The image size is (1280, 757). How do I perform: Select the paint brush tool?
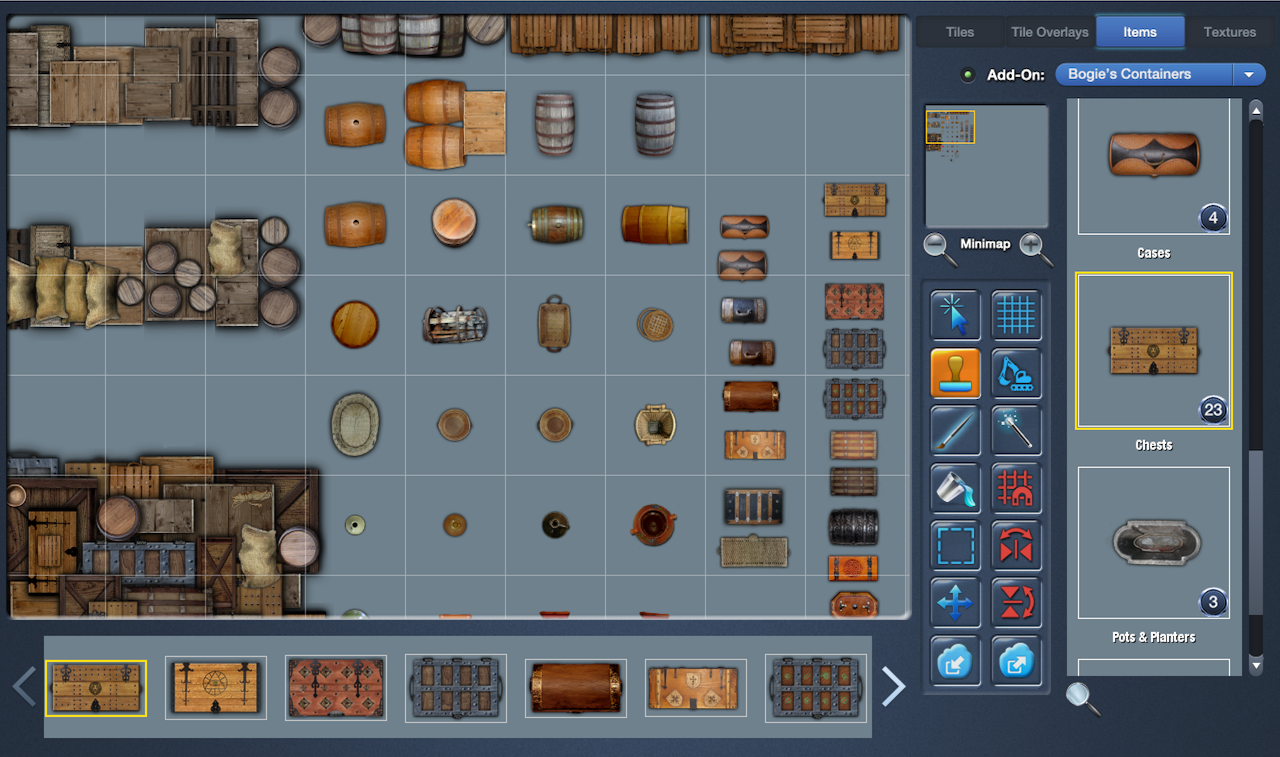tap(955, 431)
